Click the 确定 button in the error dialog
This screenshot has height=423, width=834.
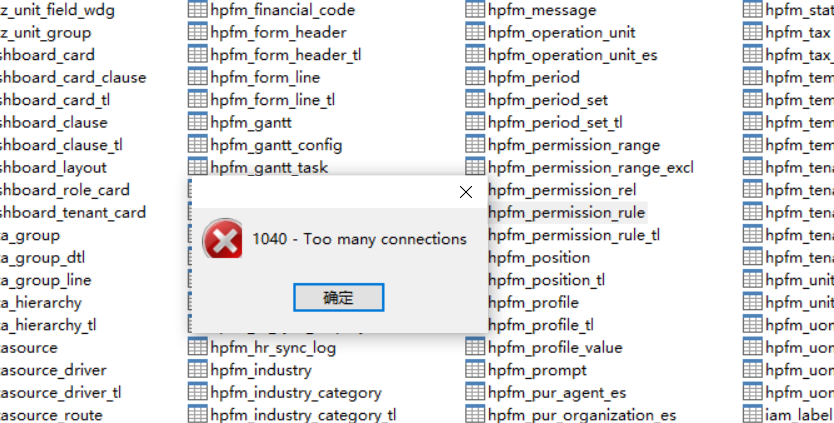338,297
